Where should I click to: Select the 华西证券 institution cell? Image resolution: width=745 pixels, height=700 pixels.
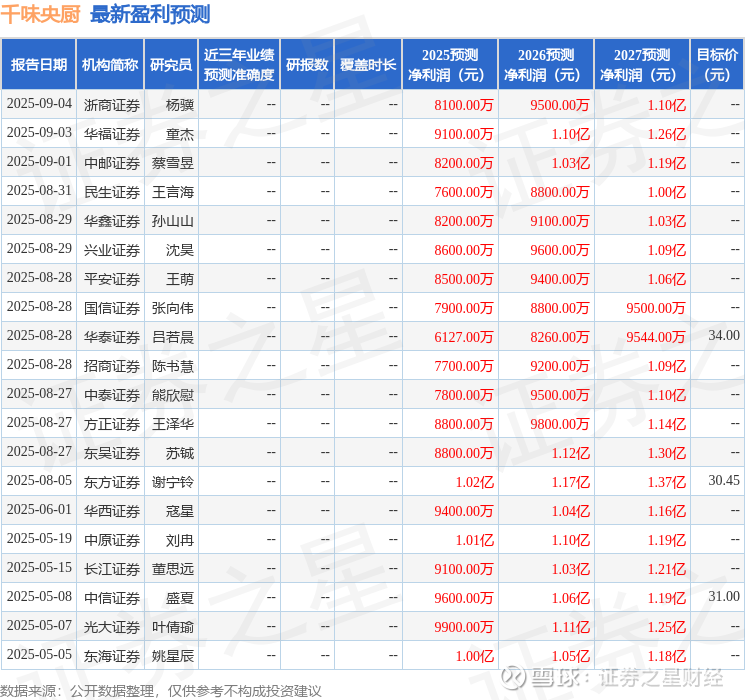coord(112,510)
